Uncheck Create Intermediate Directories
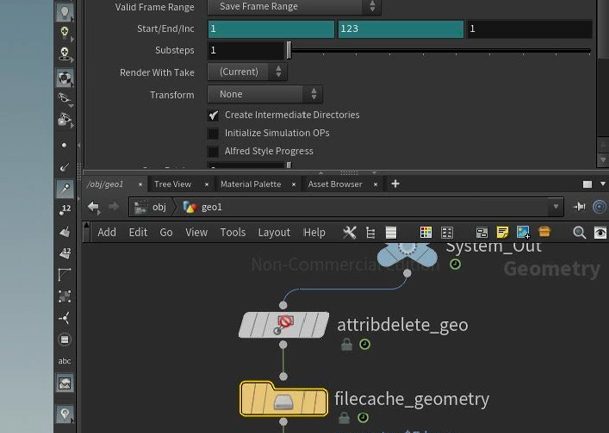Image resolution: width=609 pixels, height=433 pixels. click(213, 115)
